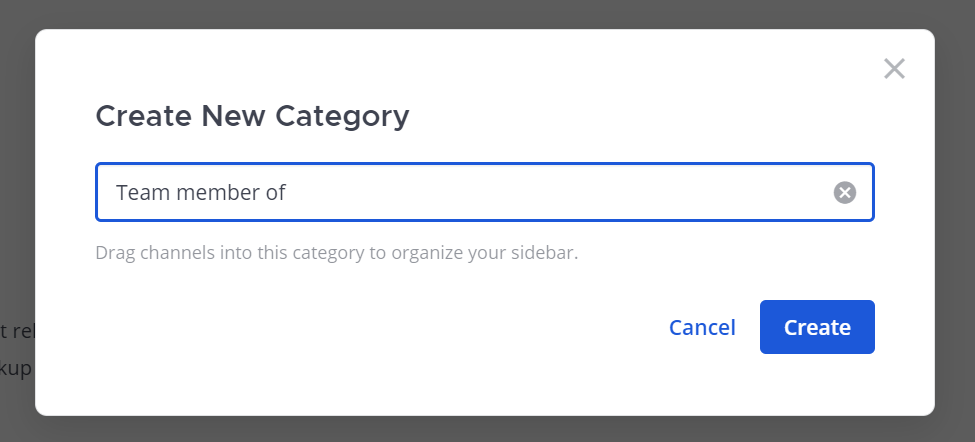This screenshot has height=442, width=975.
Task: Close the Create New Category dialog
Action: point(894,68)
